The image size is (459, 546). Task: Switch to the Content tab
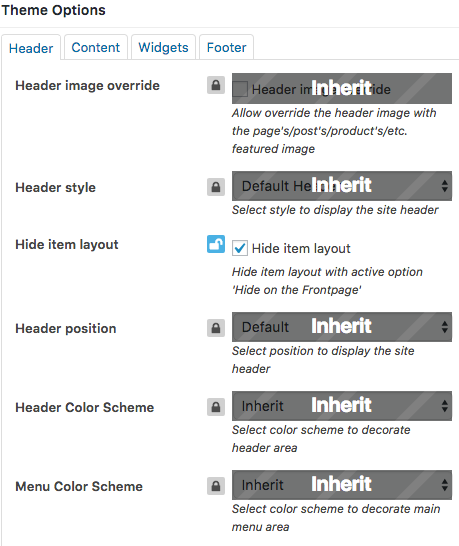point(96,47)
